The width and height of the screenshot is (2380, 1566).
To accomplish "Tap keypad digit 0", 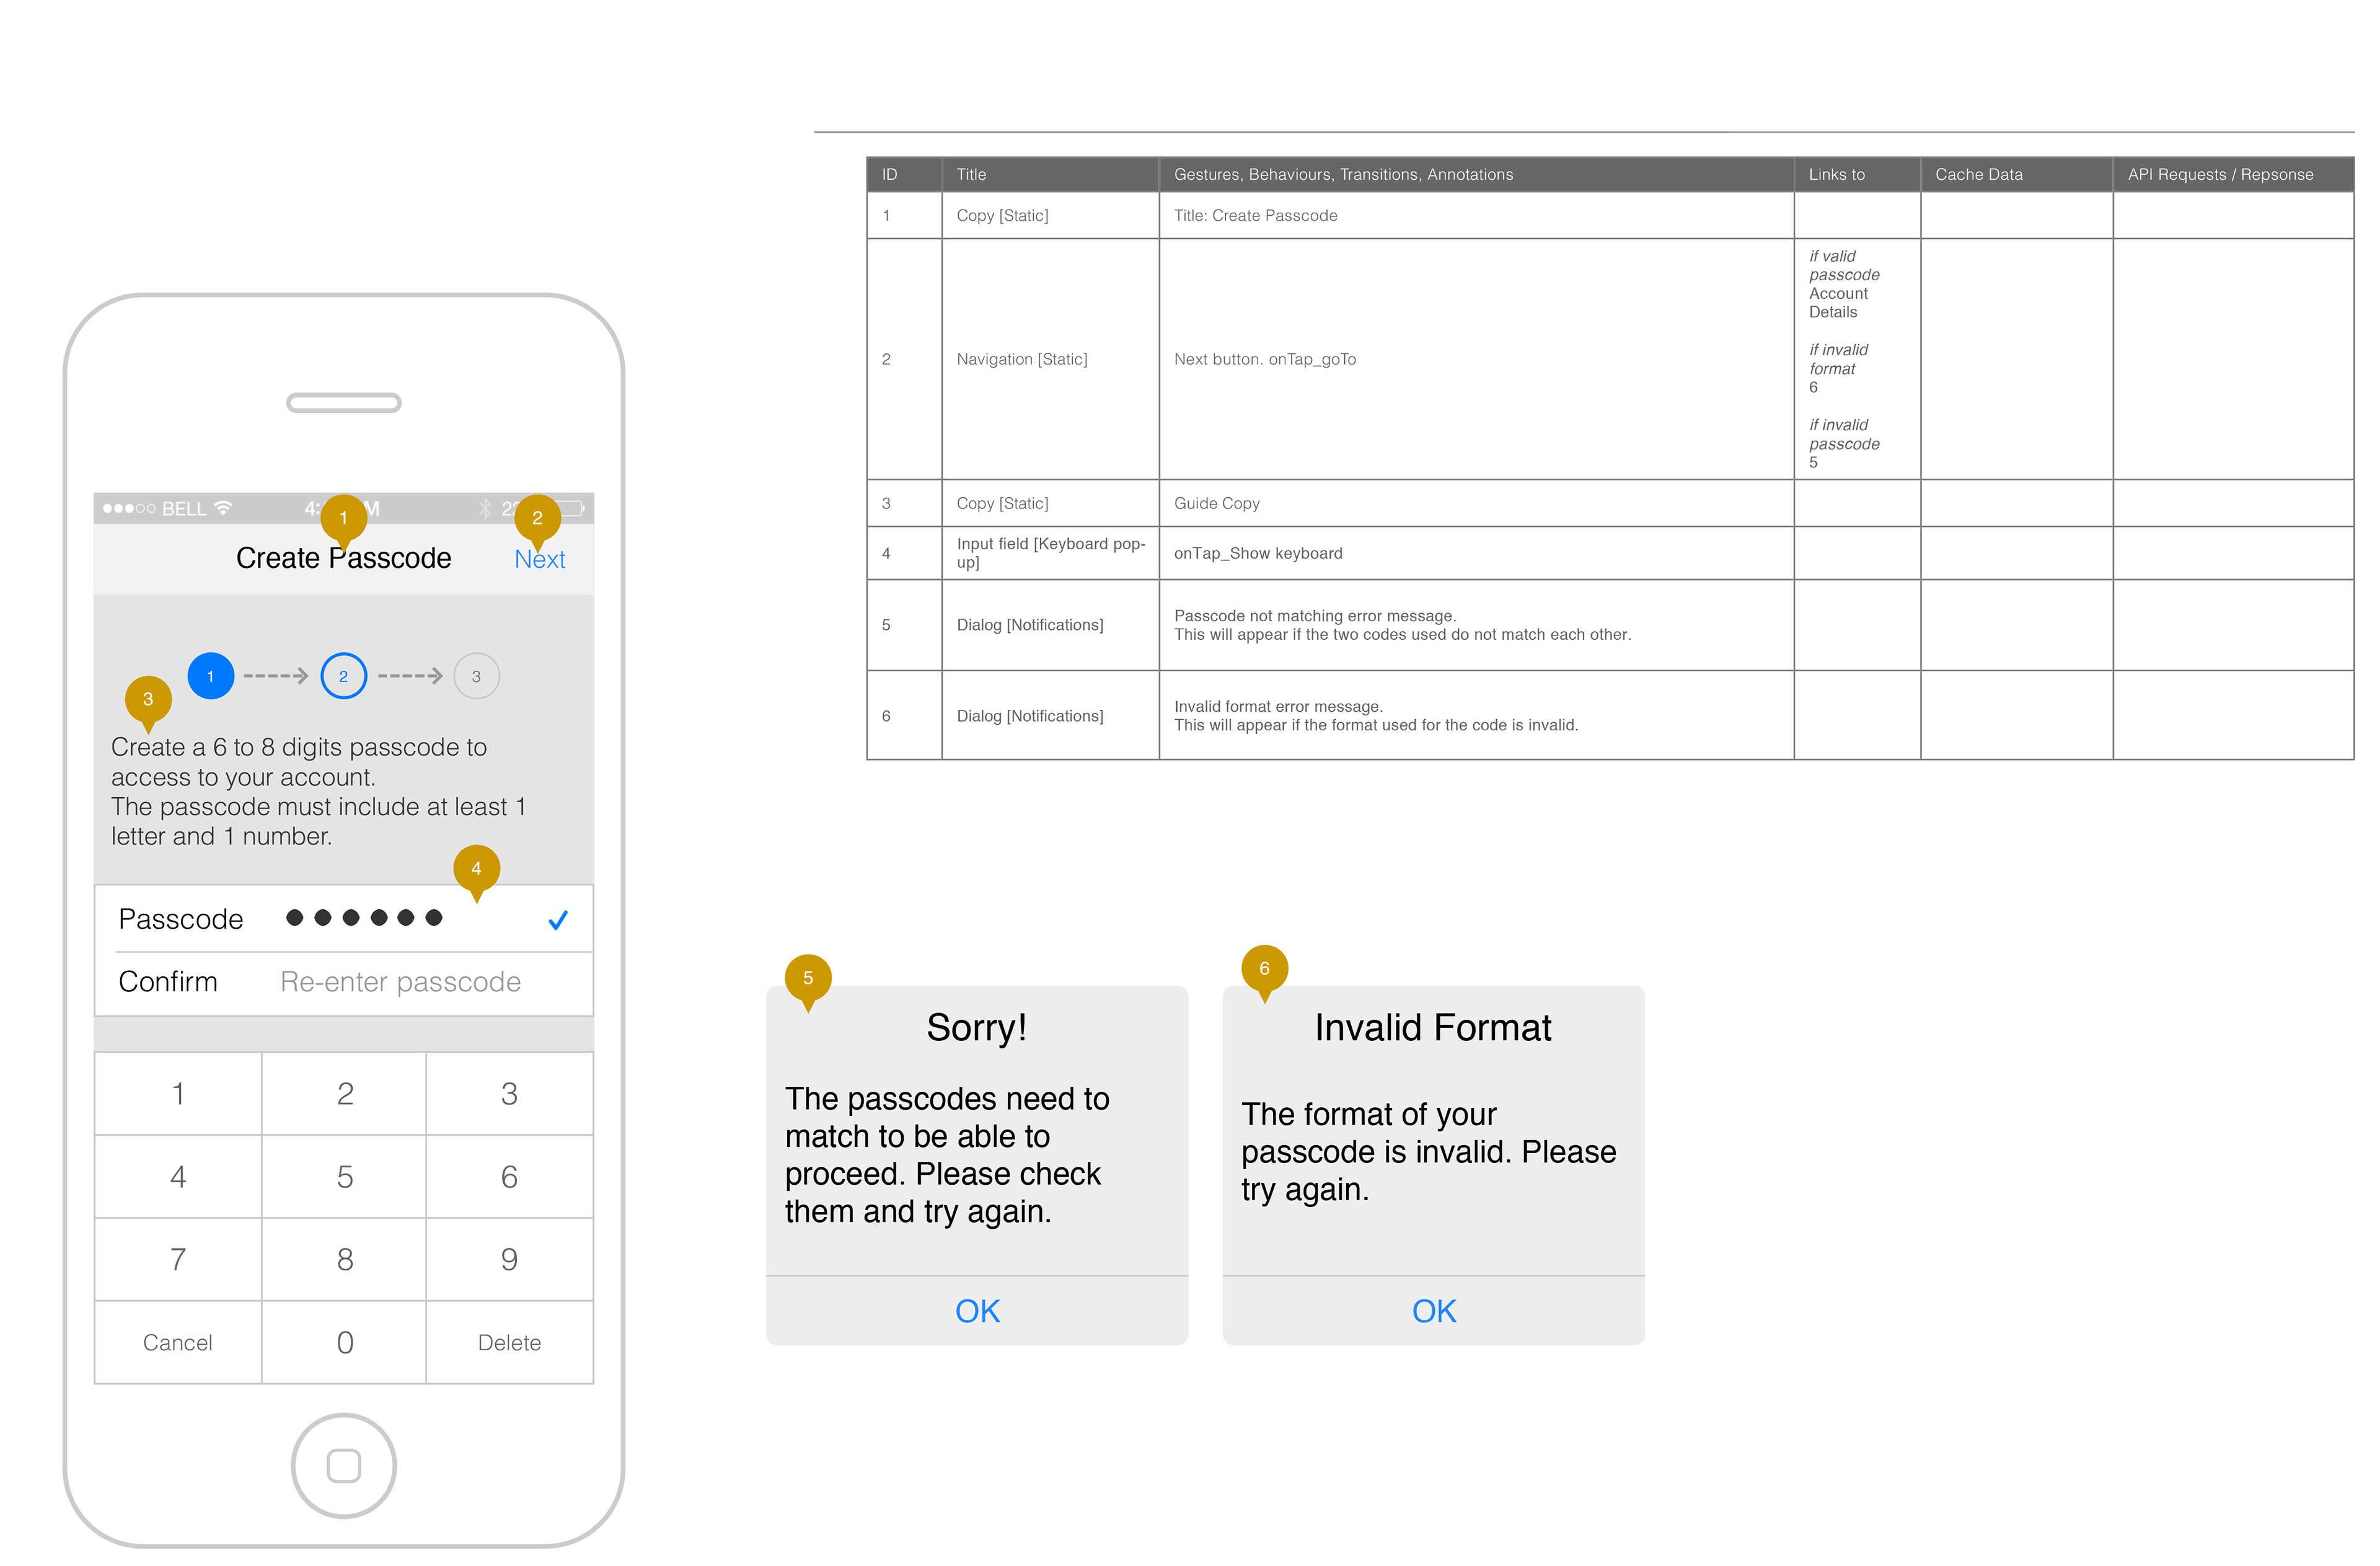I will click(x=344, y=1342).
